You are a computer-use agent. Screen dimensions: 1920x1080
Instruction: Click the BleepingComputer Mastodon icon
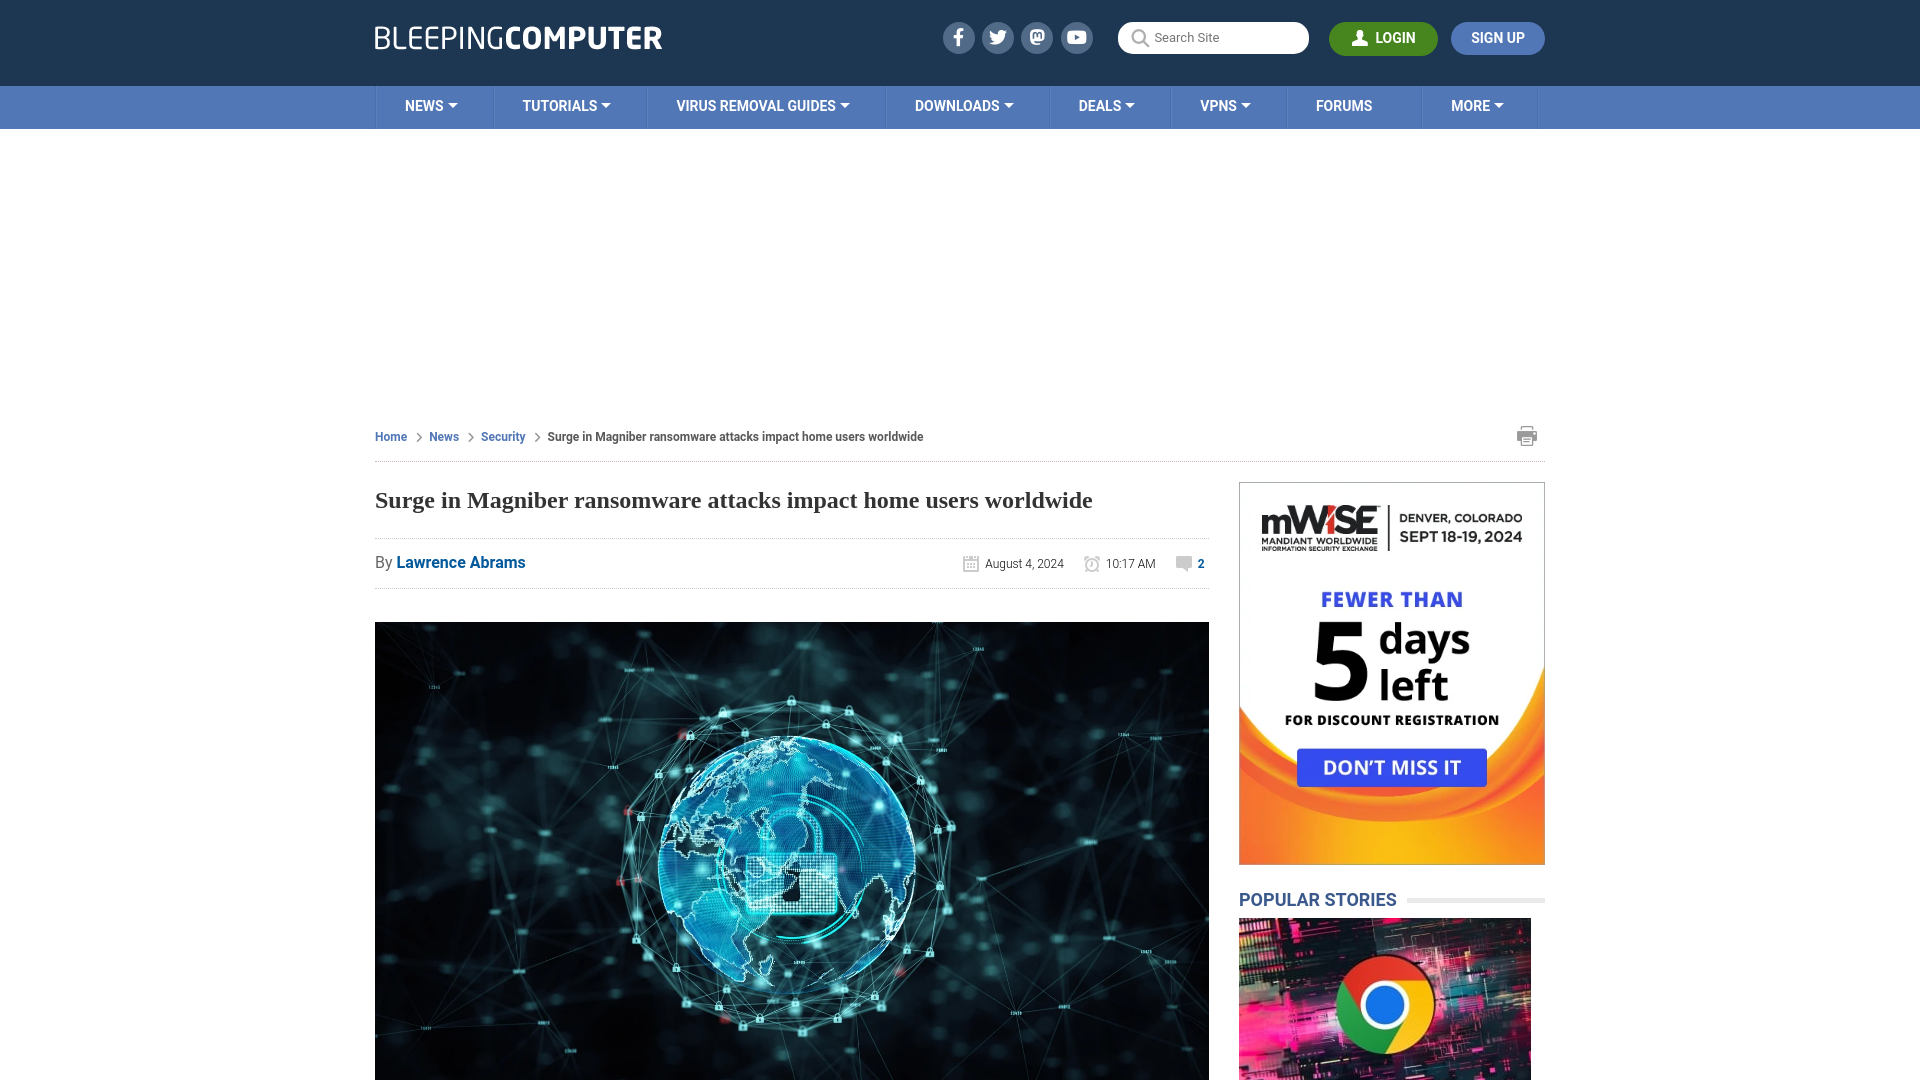1038,37
